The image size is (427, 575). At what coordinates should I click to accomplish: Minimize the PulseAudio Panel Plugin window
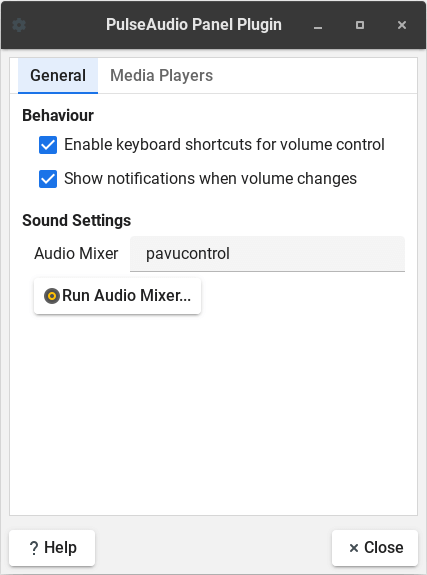pos(318,25)
